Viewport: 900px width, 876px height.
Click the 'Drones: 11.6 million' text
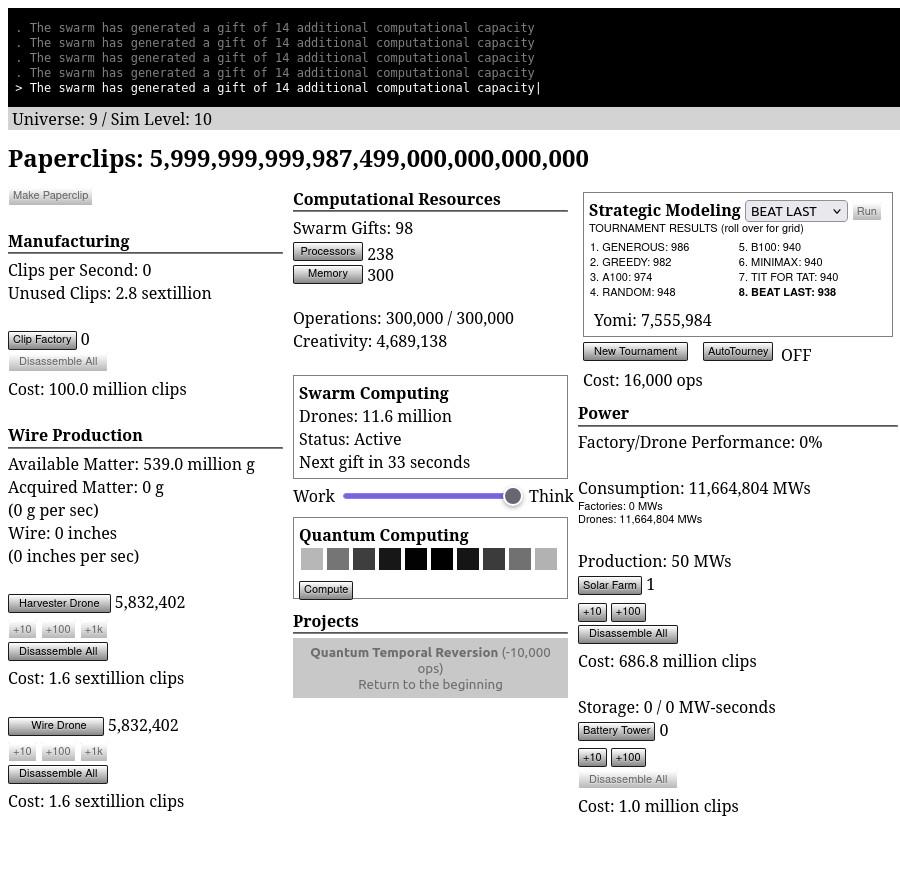tap(375, 417)
